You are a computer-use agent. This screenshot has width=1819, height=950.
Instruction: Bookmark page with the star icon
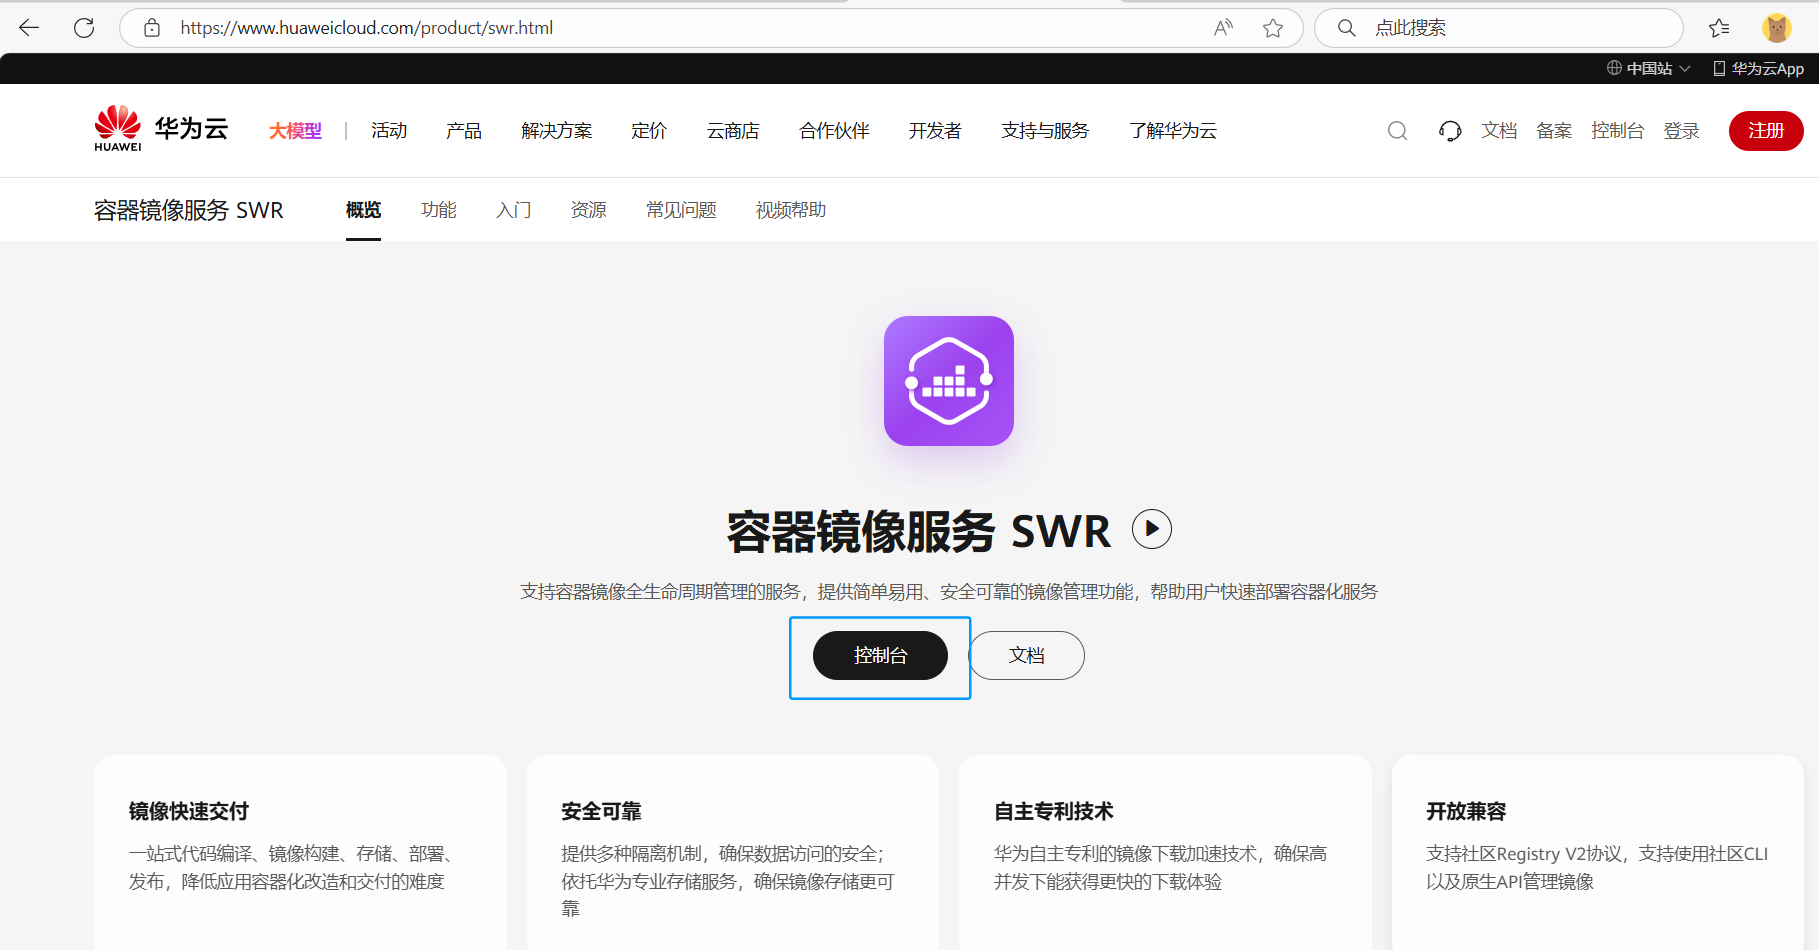1273,28
